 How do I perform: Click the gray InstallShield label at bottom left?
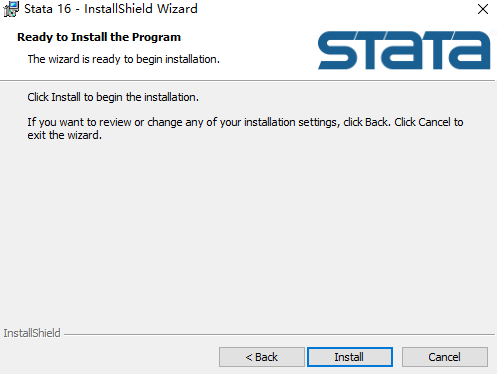point(32,333)
